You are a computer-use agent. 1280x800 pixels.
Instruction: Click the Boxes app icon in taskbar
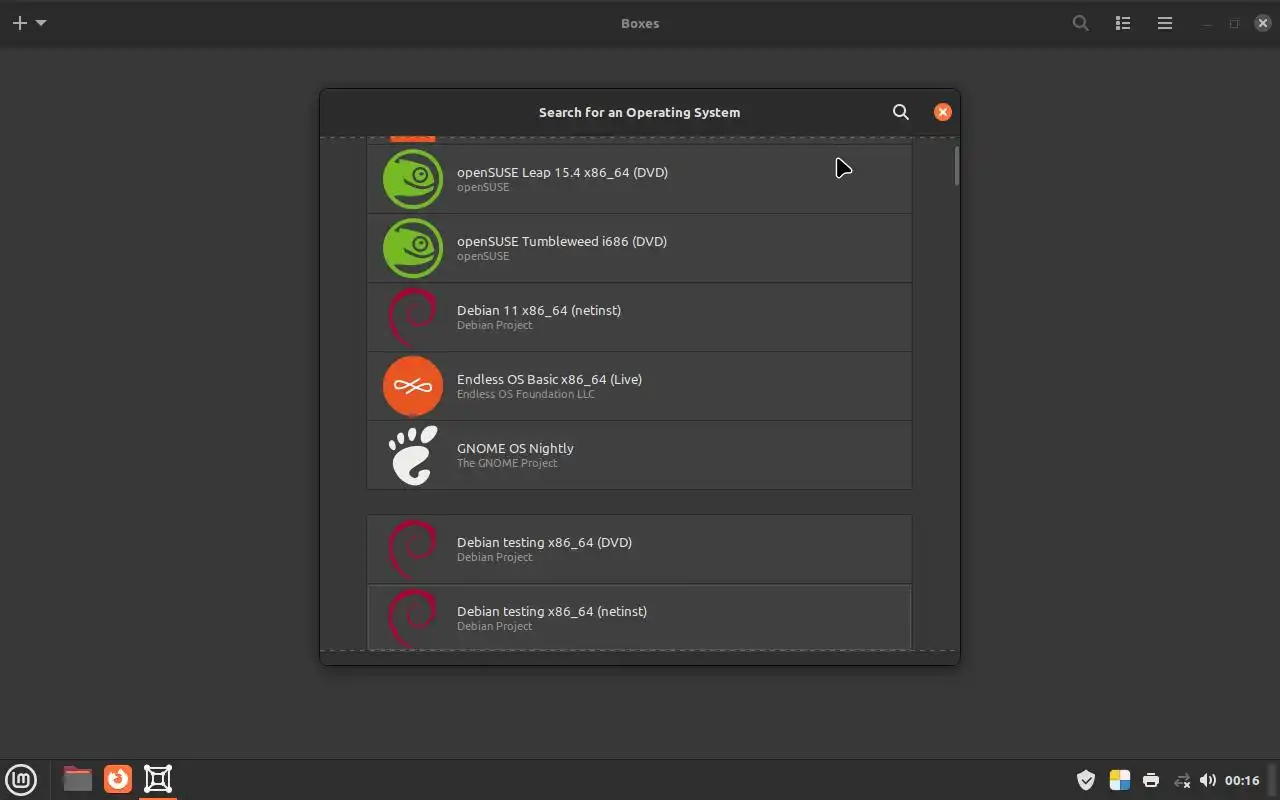pos(158,779)
